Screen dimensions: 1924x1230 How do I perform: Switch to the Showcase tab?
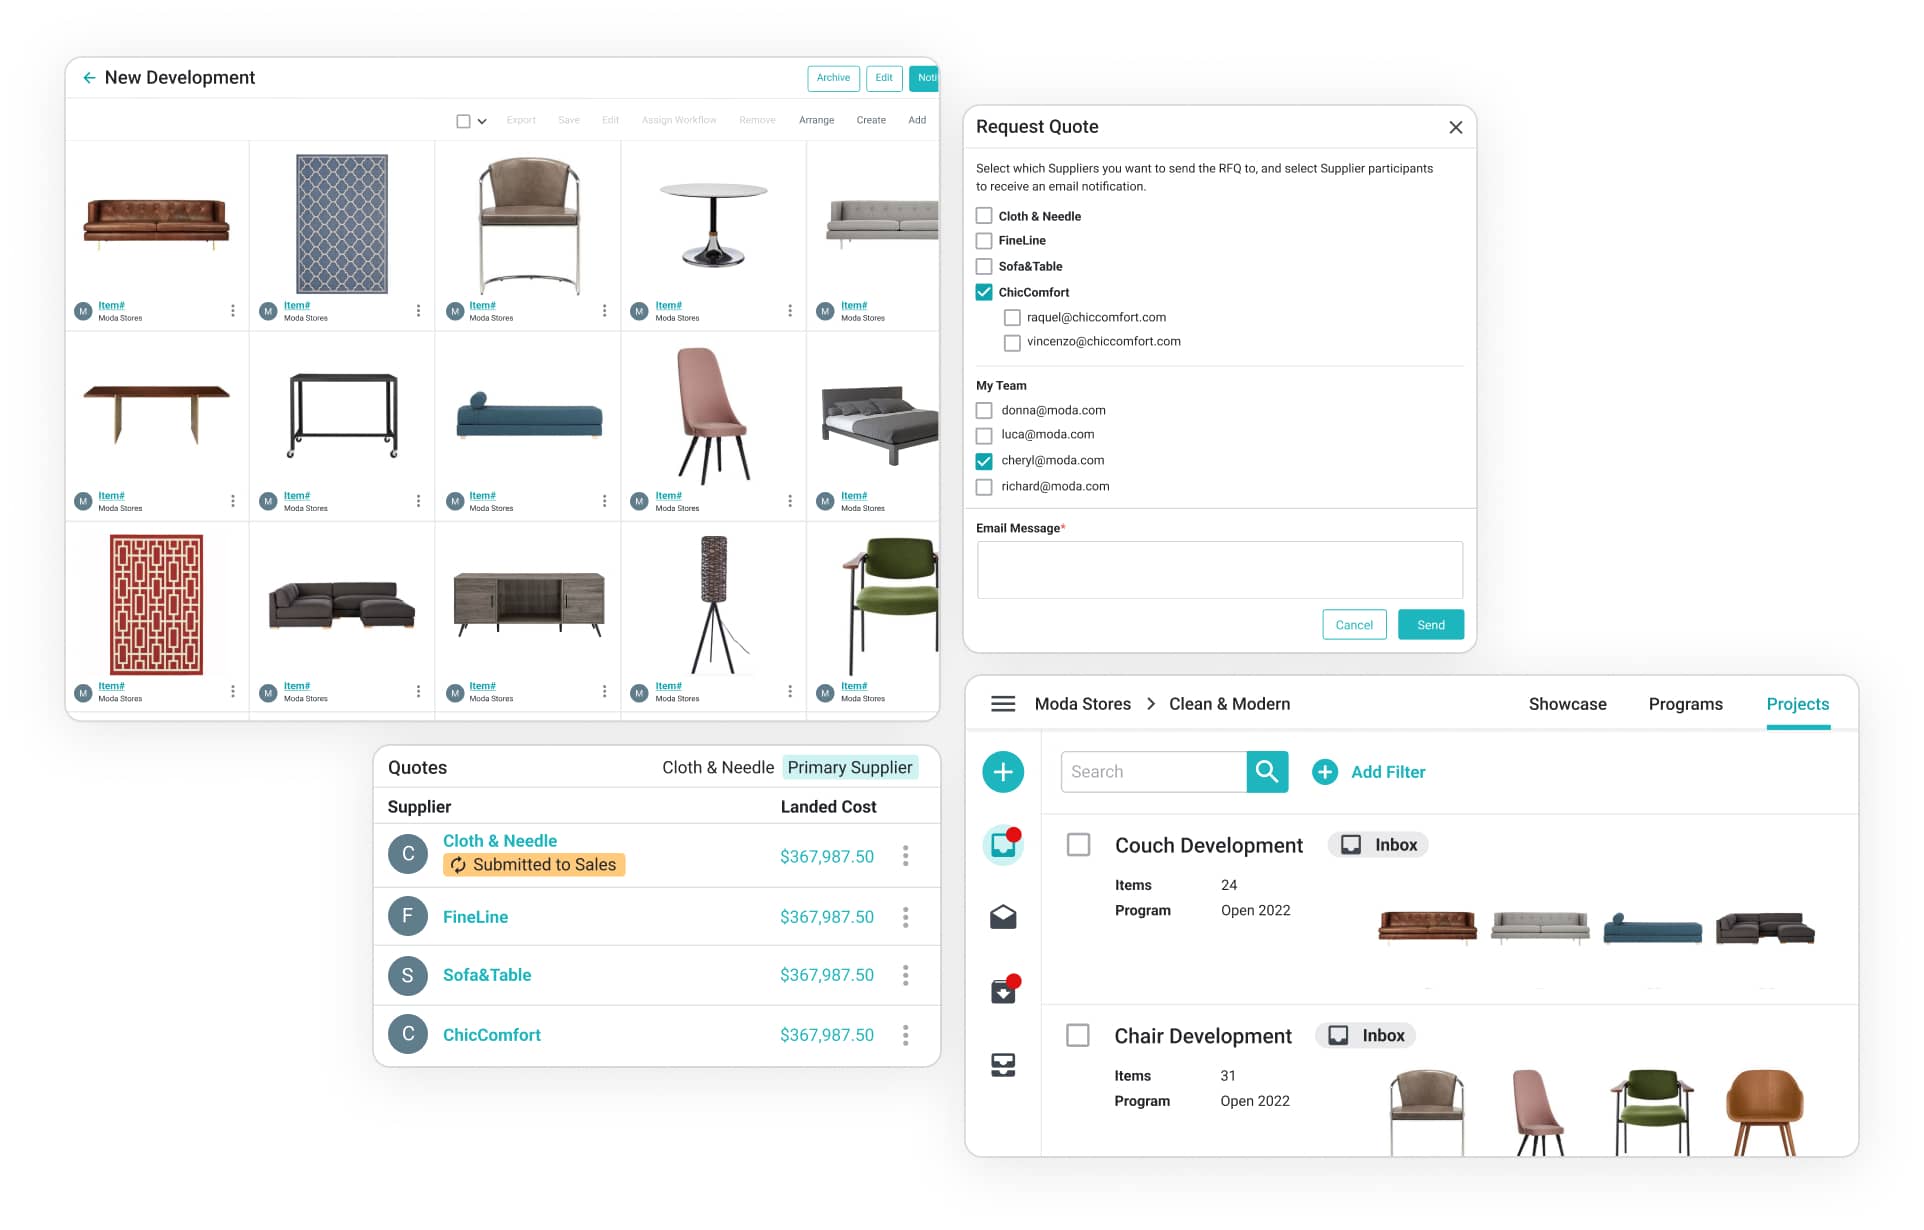coord(1566,705)
